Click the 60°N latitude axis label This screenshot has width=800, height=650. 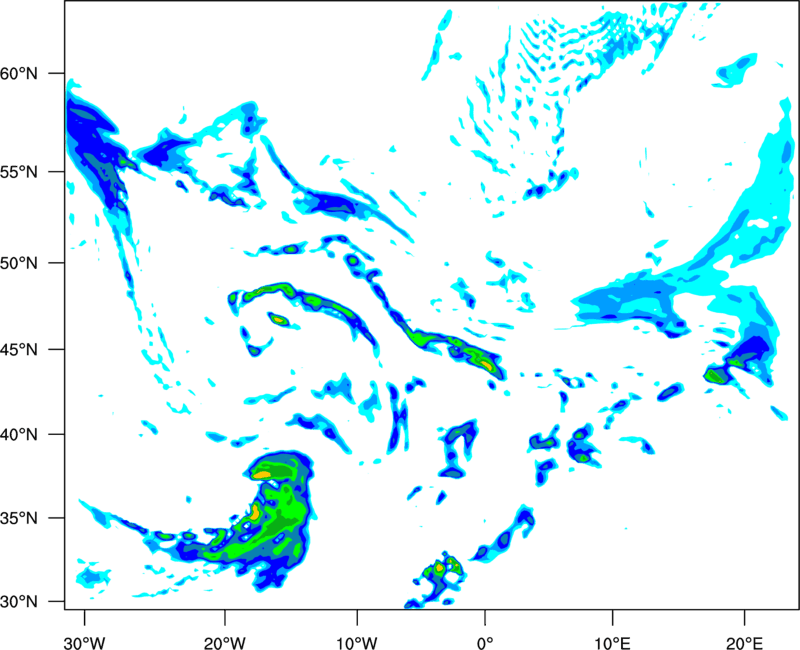coord(19,73)
